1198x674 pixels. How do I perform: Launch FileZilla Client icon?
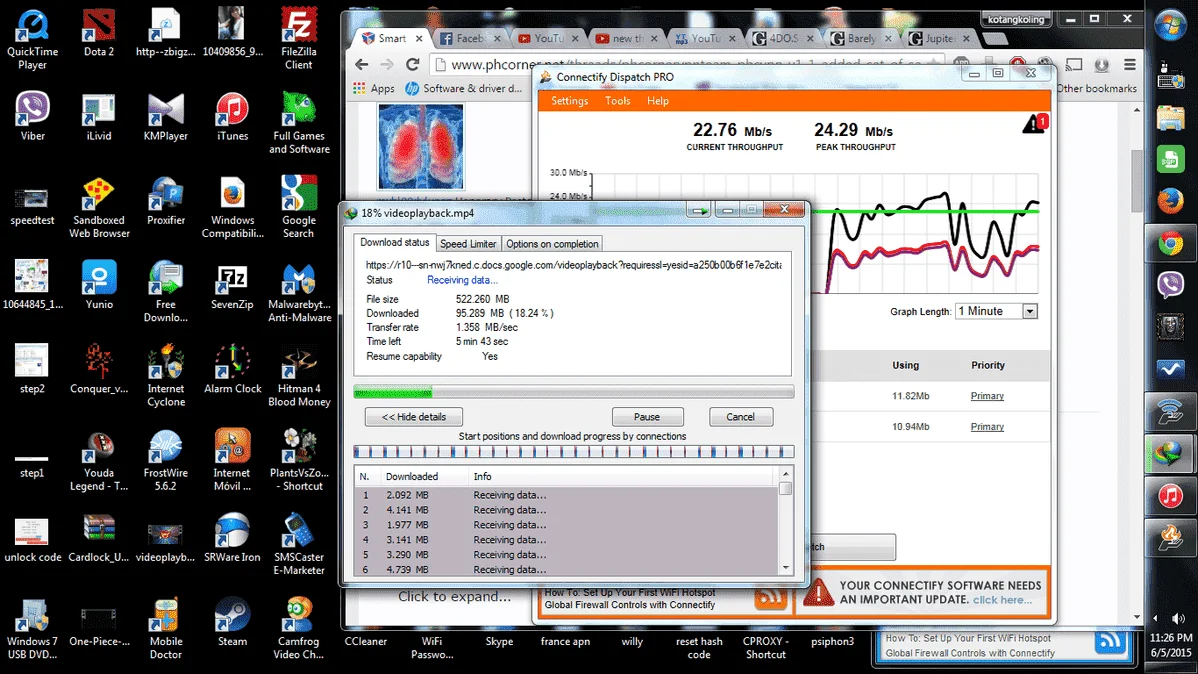(299, 40)
